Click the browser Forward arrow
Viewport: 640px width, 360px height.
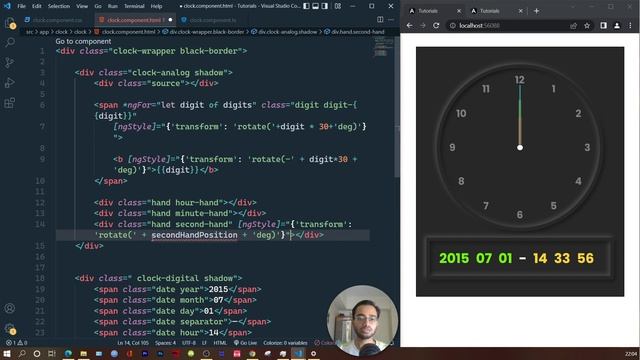point(423,25)
